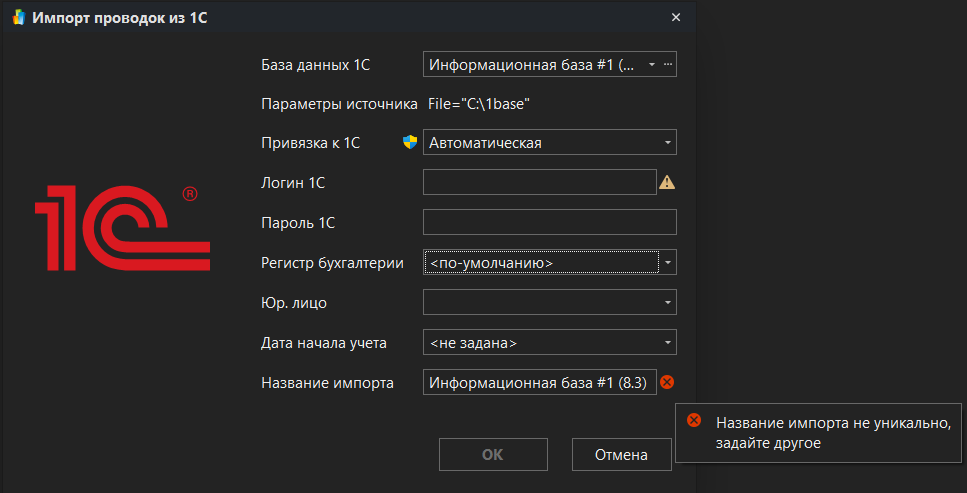Screen dimensions: 967x493
Task: Click the app icon in the title bar
Action: pos(19,17)
